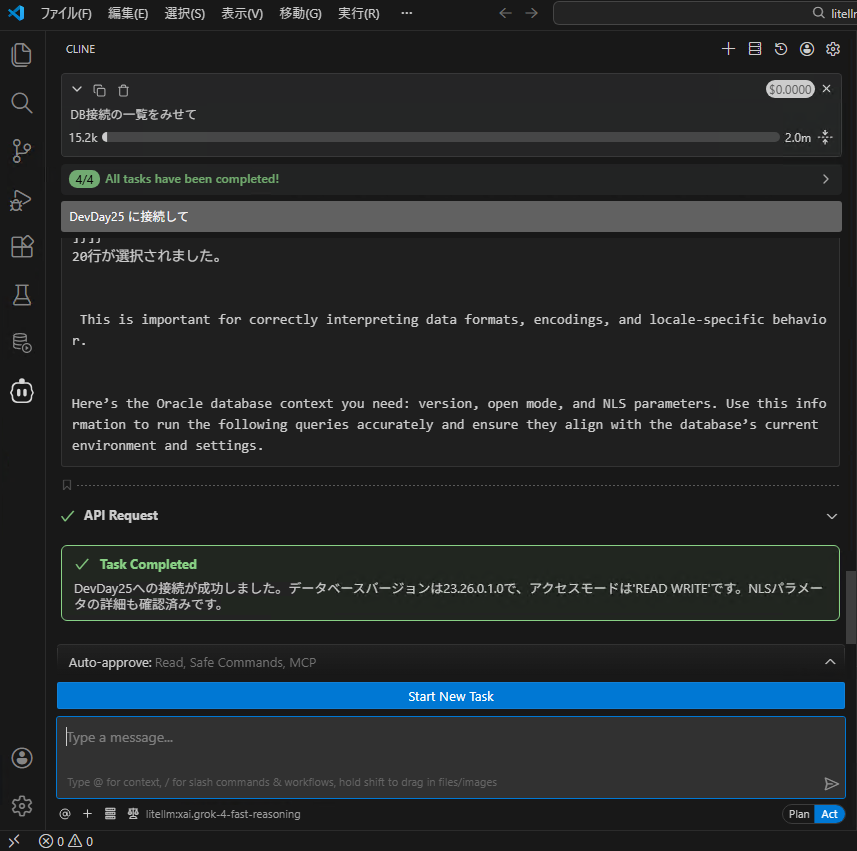The width and height of the screenshot is (857, 851).
Task: Click the DB接続の一覧をみせて task title
Action: click(x=133, y=114)
